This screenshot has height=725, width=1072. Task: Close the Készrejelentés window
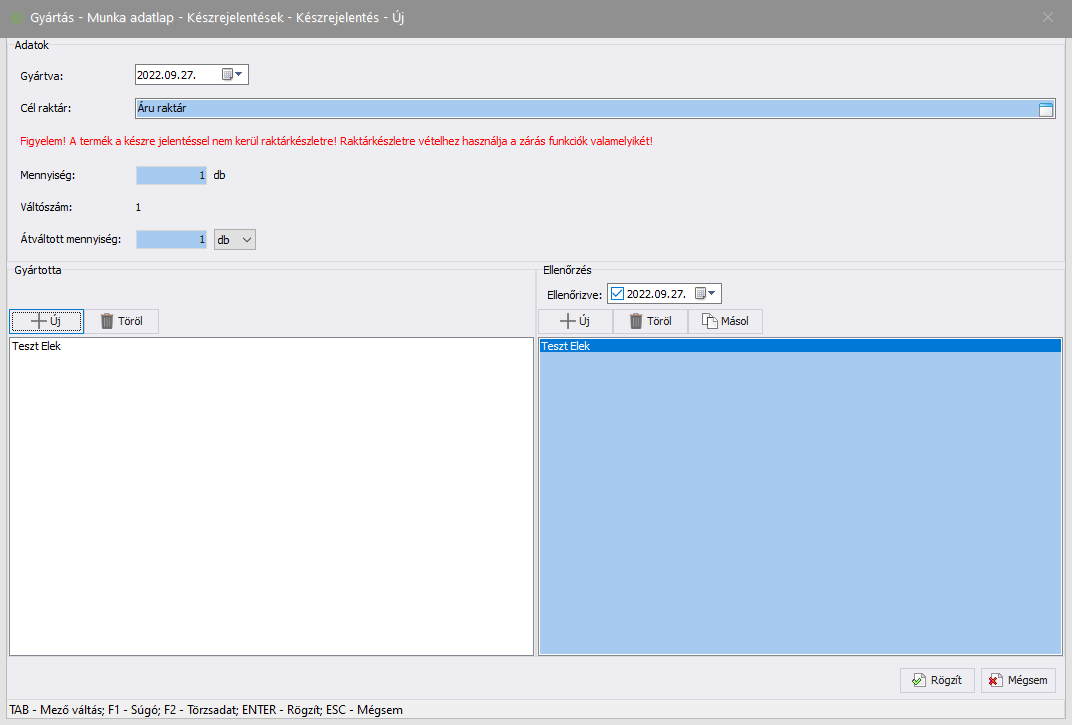click(x=1048, y=17)
